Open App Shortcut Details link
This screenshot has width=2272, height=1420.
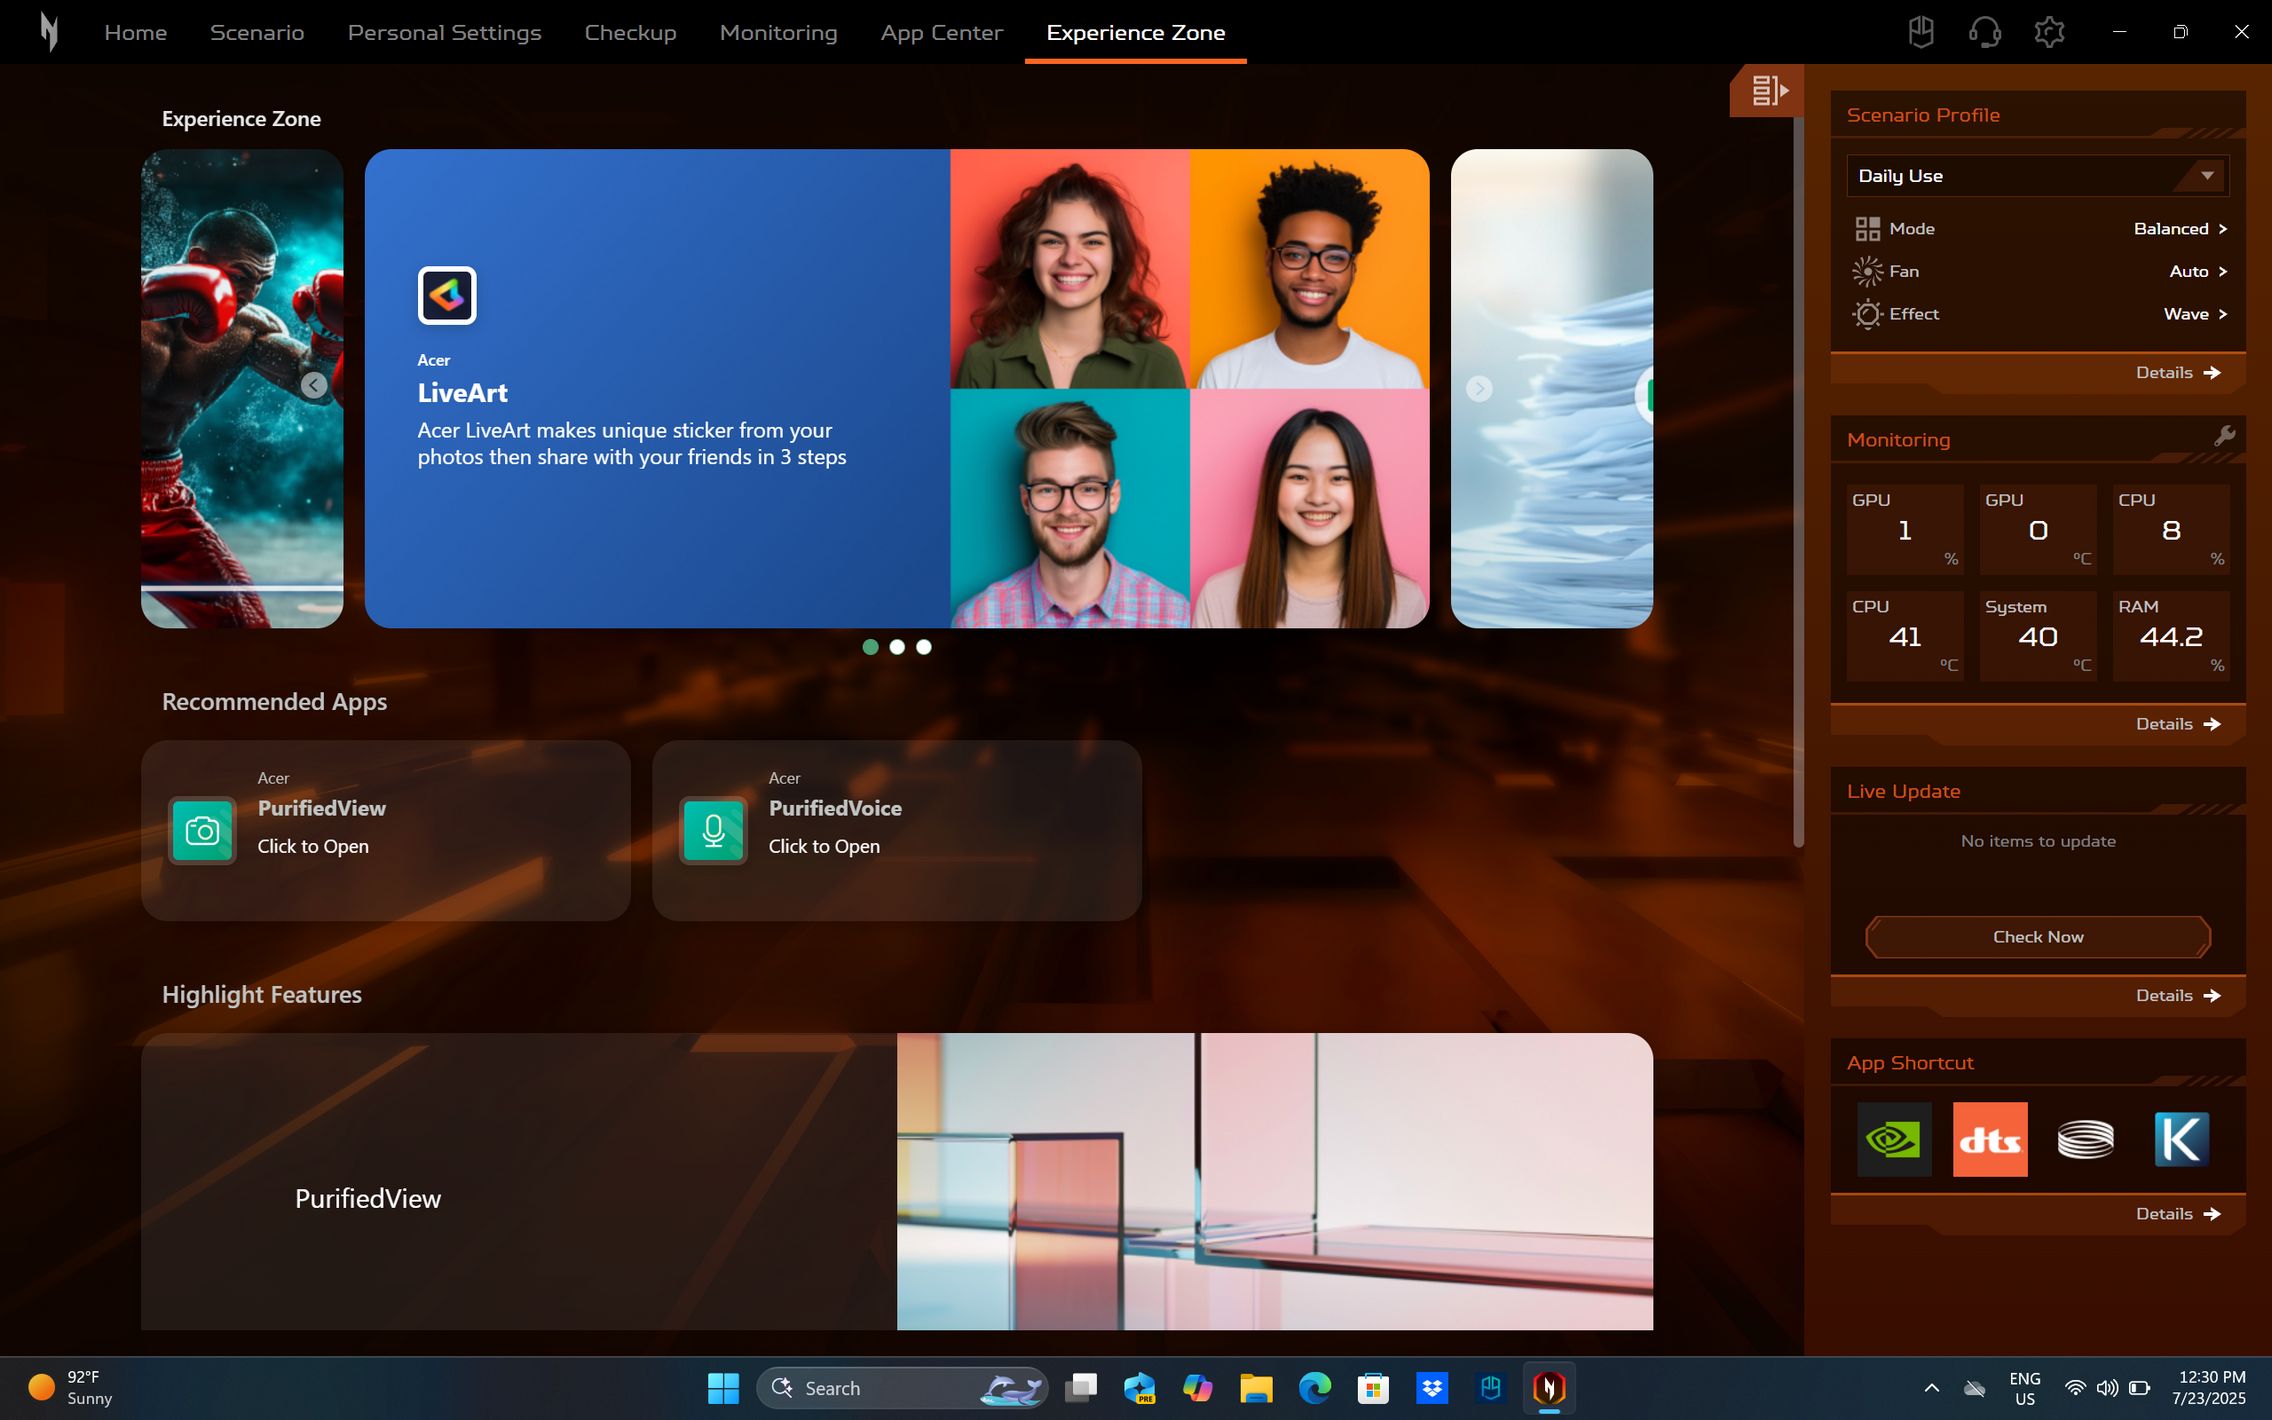(2178, 1214)
